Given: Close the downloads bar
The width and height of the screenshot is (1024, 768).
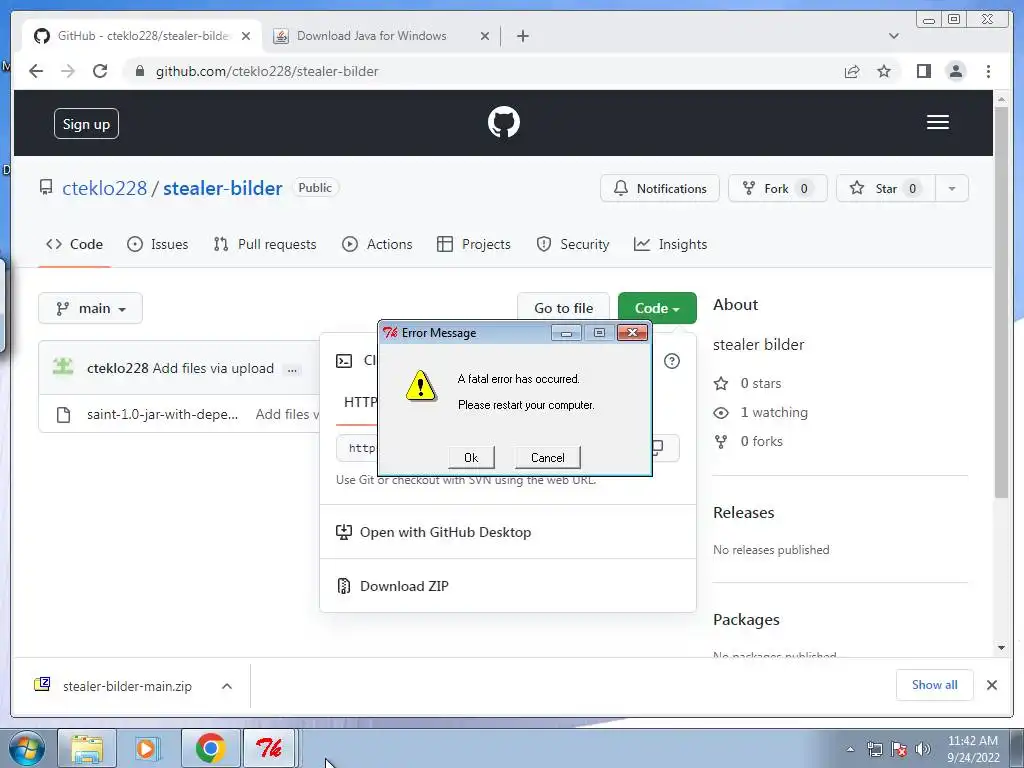Looking at the screenshot, I should tap(991, 685).
